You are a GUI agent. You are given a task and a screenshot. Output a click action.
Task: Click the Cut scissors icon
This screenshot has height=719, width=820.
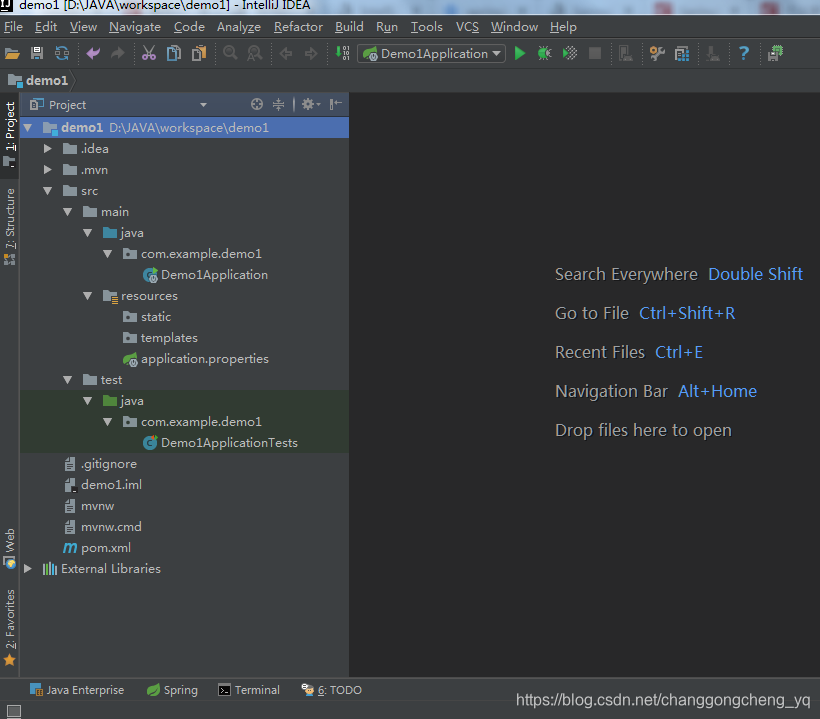149,53
